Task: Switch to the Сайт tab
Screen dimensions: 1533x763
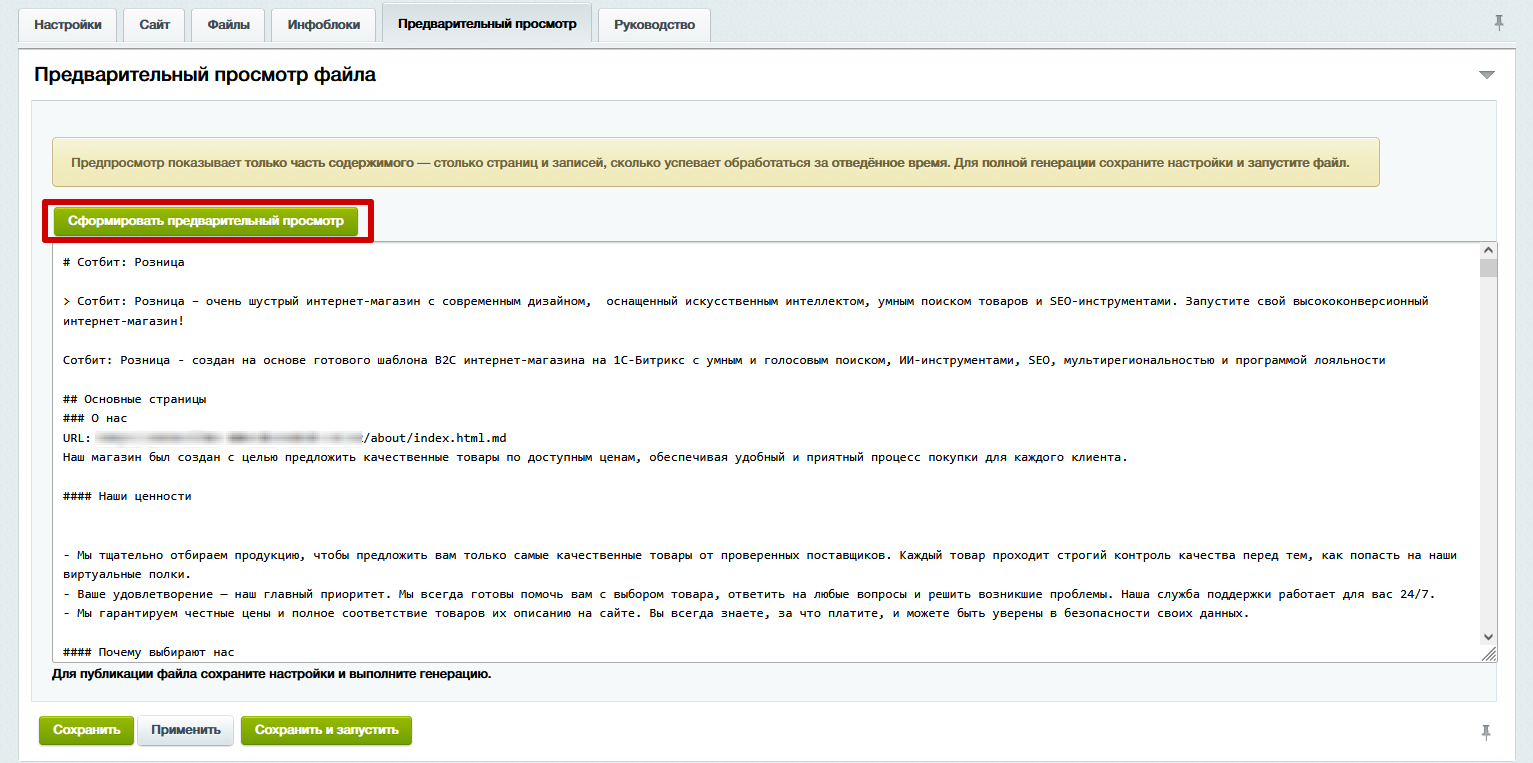Action: (155, 25)
